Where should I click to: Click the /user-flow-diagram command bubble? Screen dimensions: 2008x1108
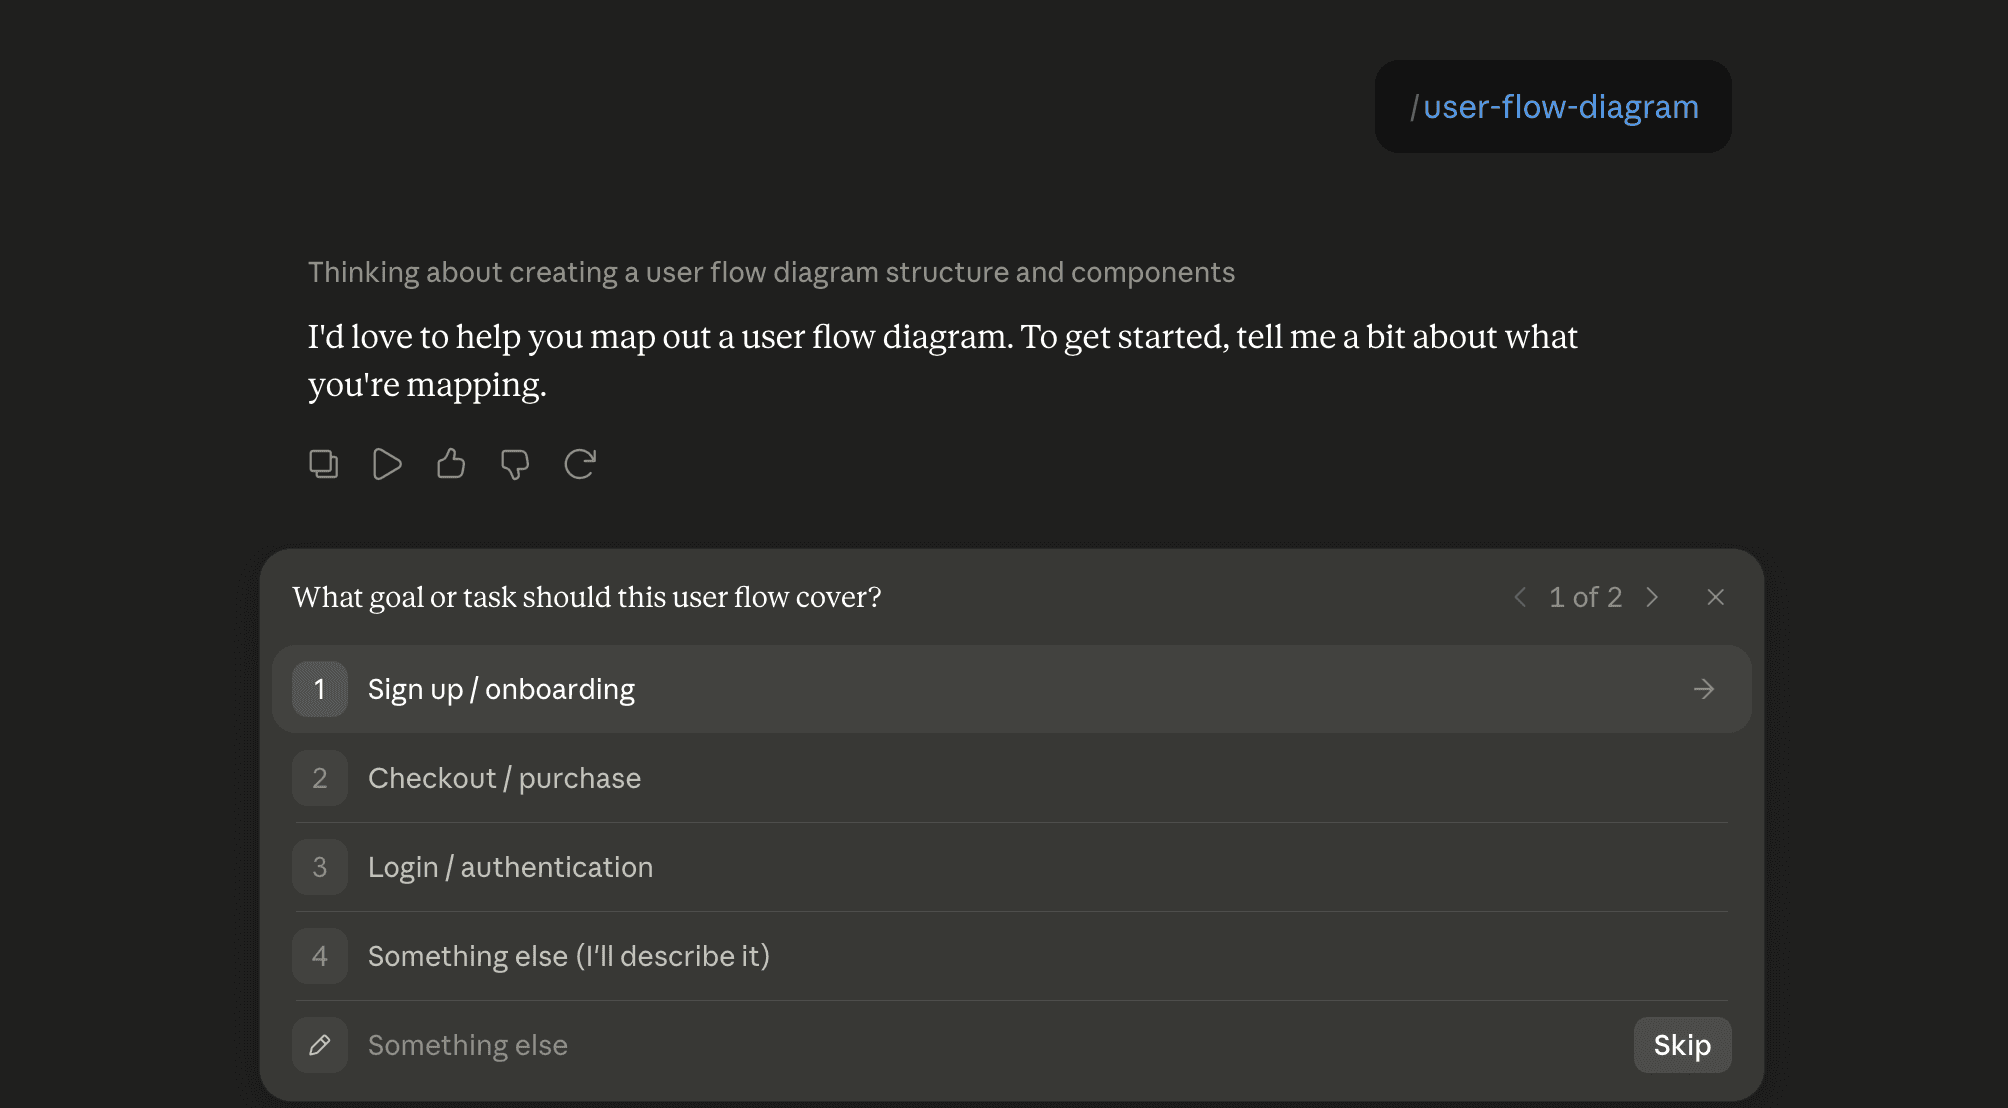[1553, 107]
